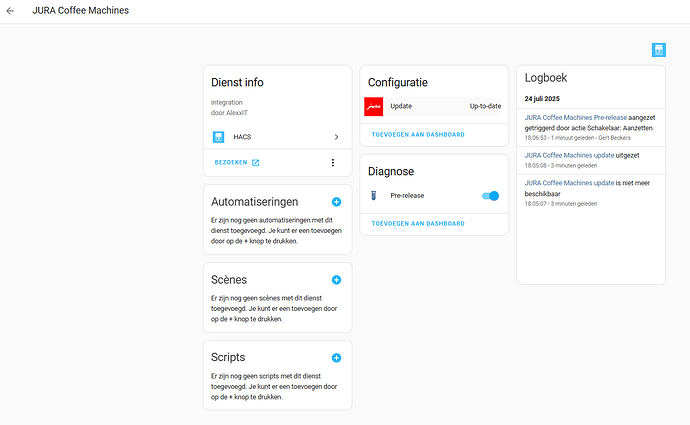690x425 pixels.
Task: Disable the Pre-release toggle switch
Action: click(x=490, y=196)
